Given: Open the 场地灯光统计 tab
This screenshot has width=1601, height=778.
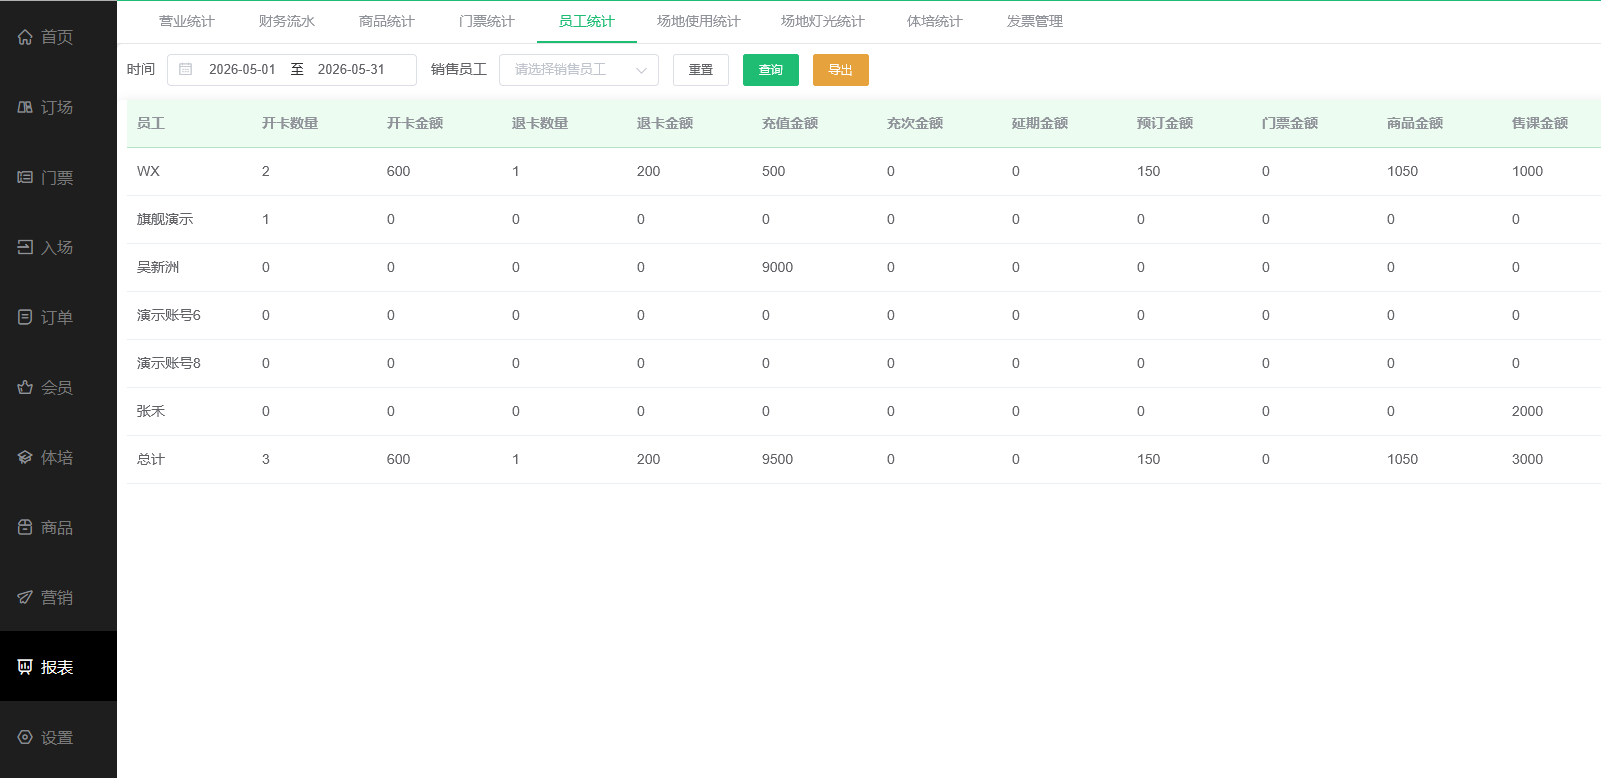Looking at the screenshot, I should tap(823, 21).
